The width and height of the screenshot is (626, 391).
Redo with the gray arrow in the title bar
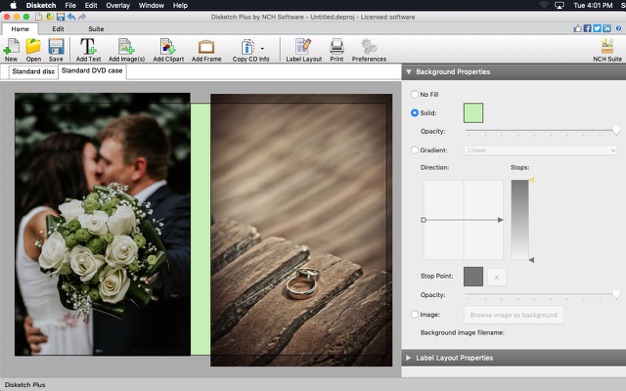click(x=82, y=17)
